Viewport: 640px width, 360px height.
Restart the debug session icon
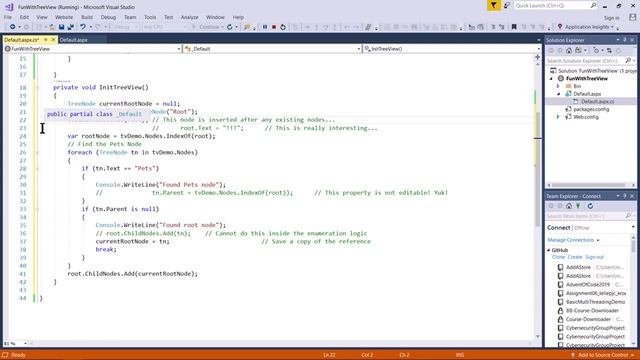tap(283, 27)
